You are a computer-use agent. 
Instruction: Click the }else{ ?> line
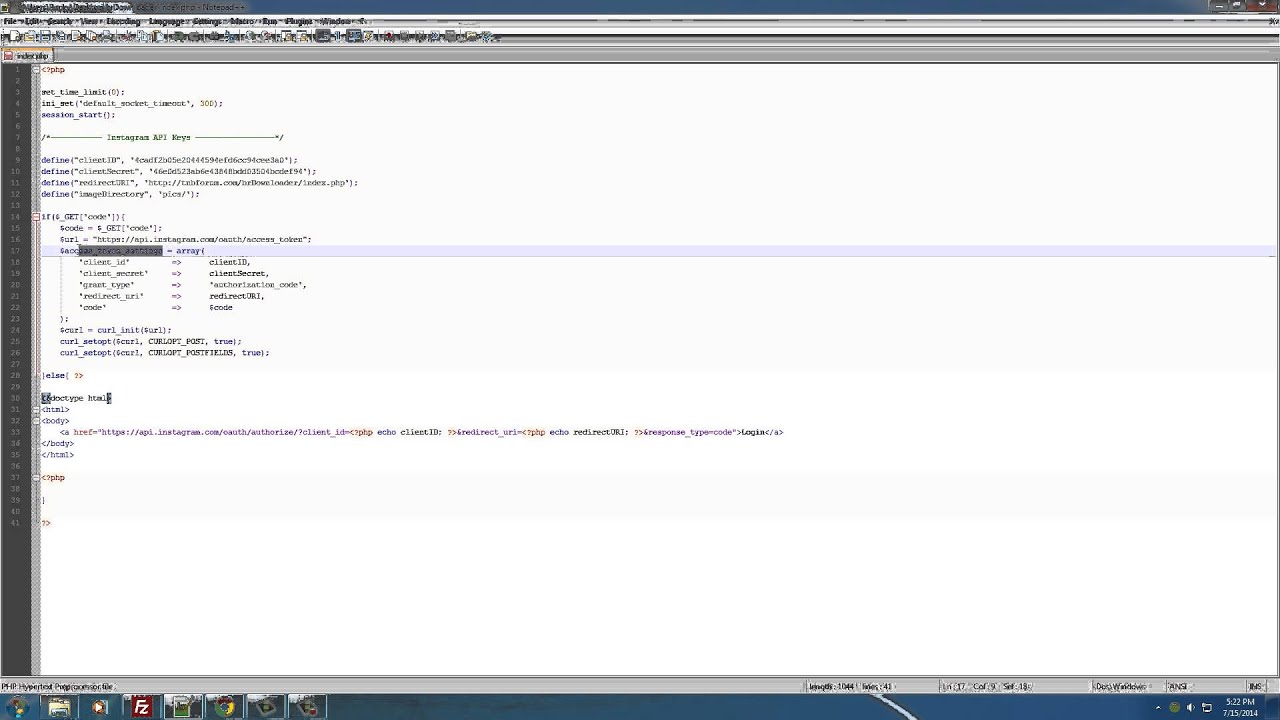click(62, 375)
